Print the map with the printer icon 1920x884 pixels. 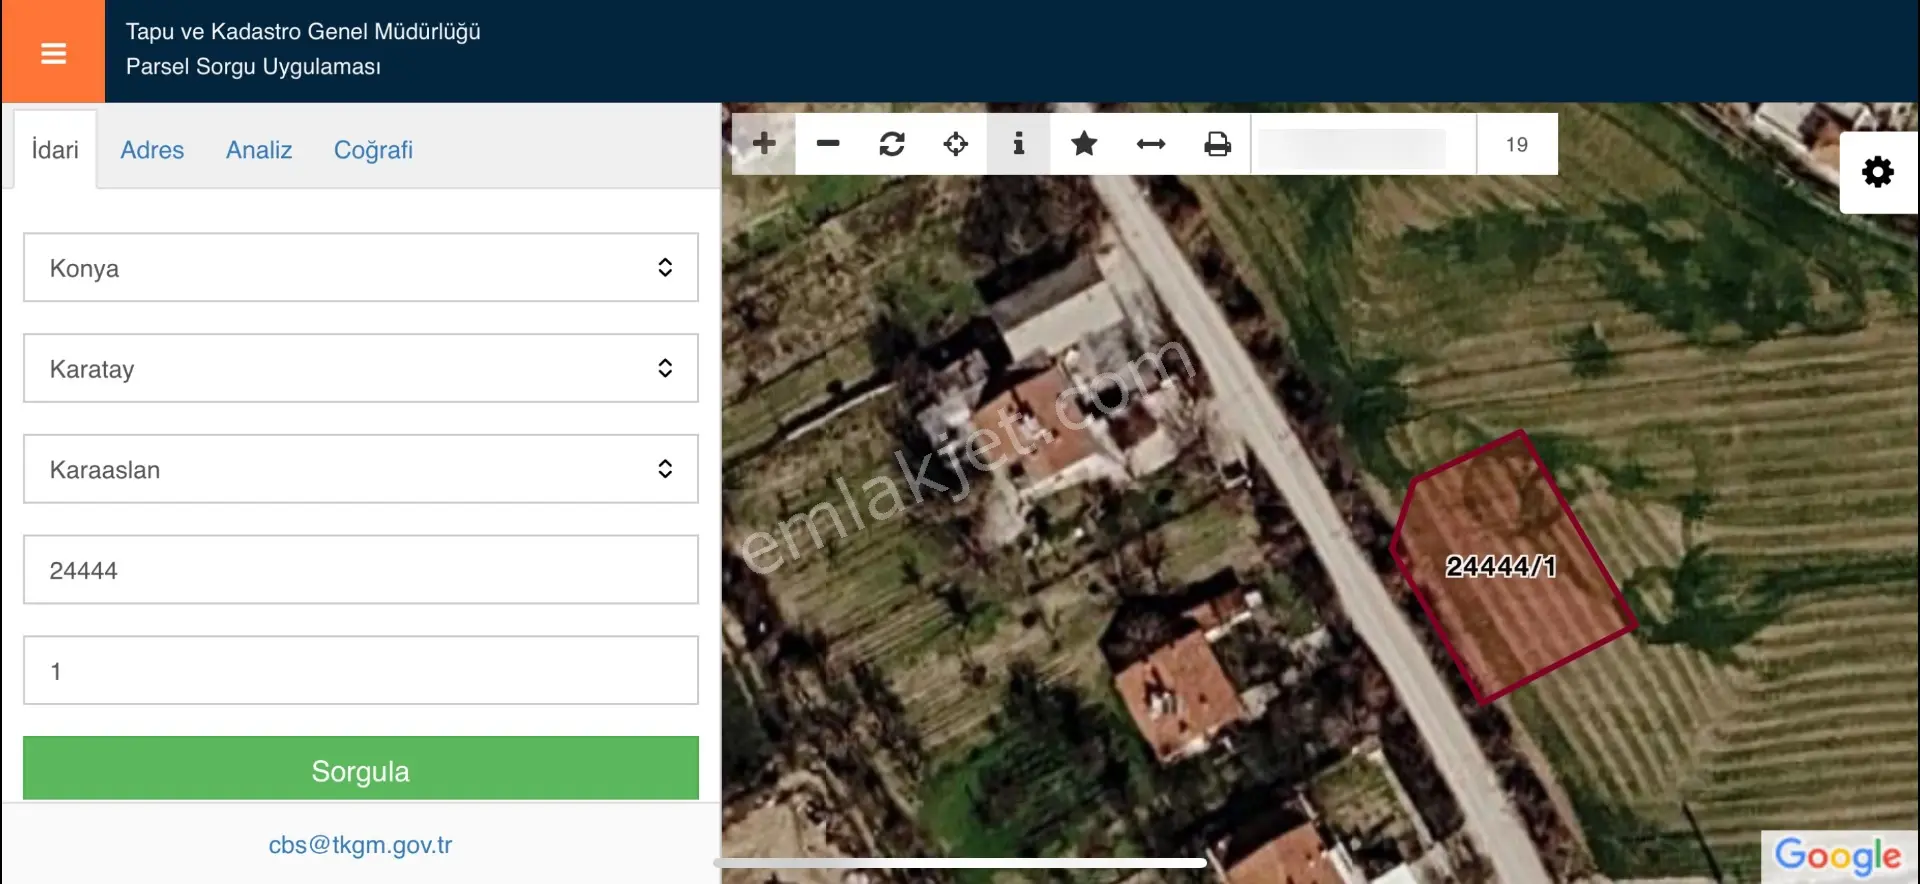1217,144
